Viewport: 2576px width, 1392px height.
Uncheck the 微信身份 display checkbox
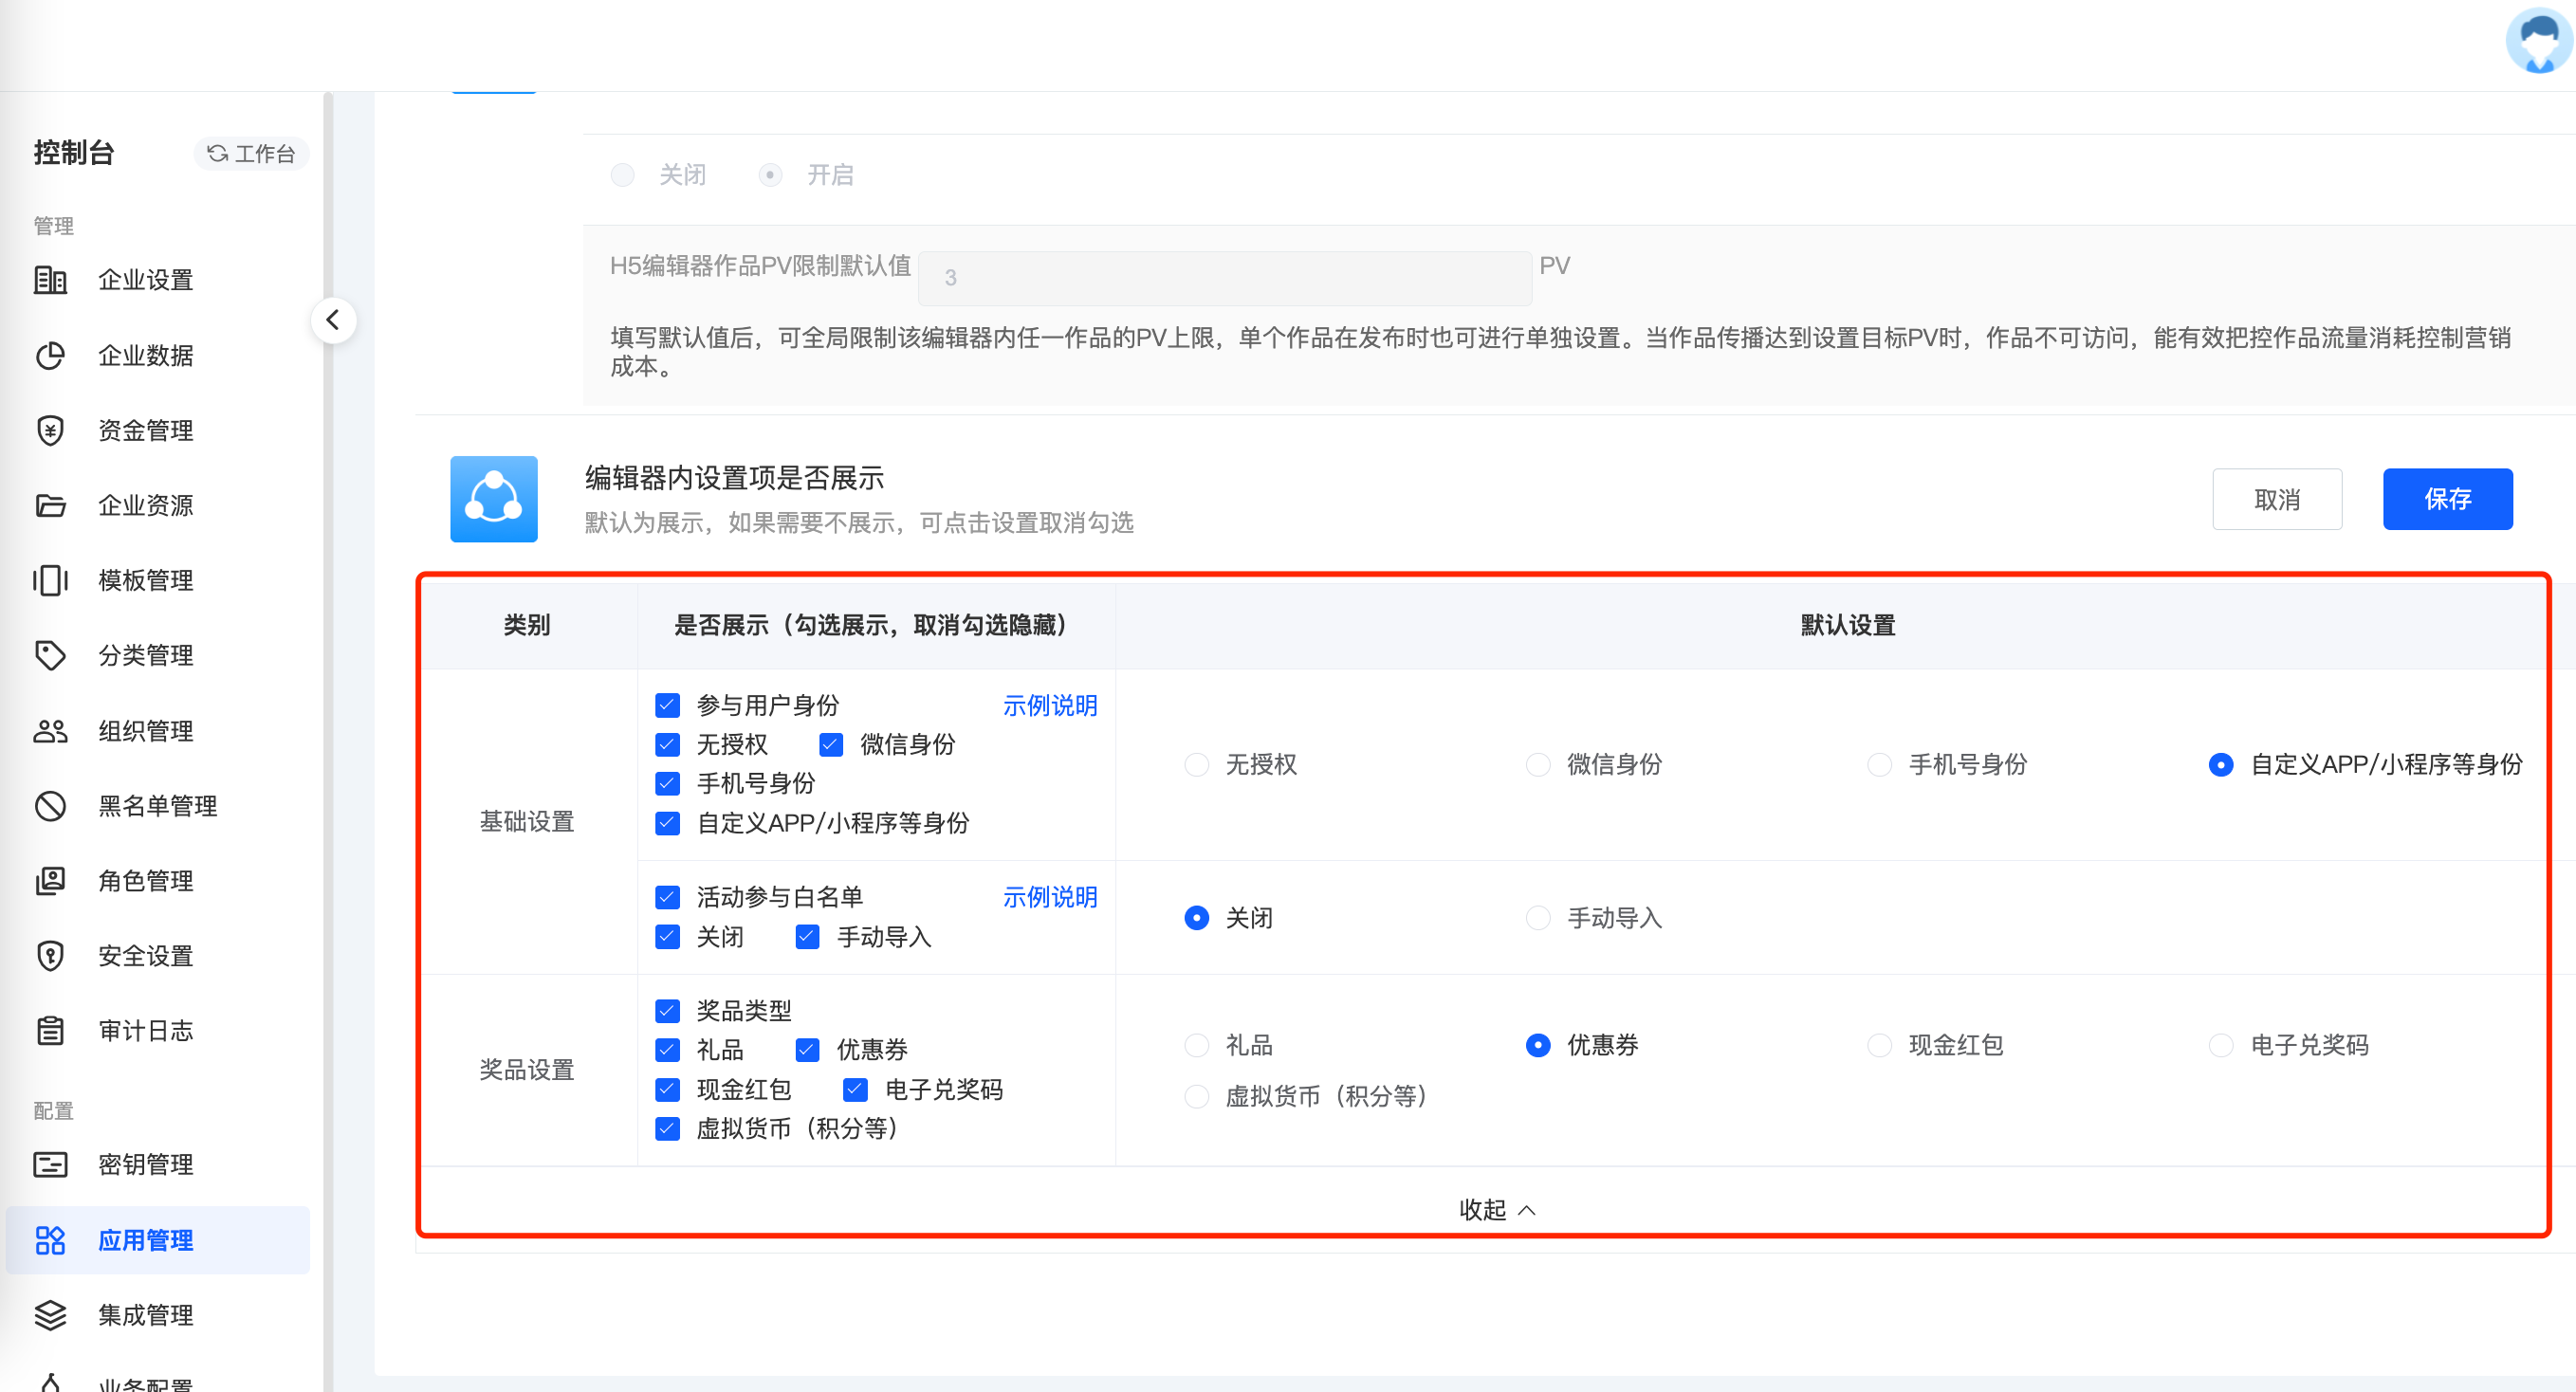(831, 745)
